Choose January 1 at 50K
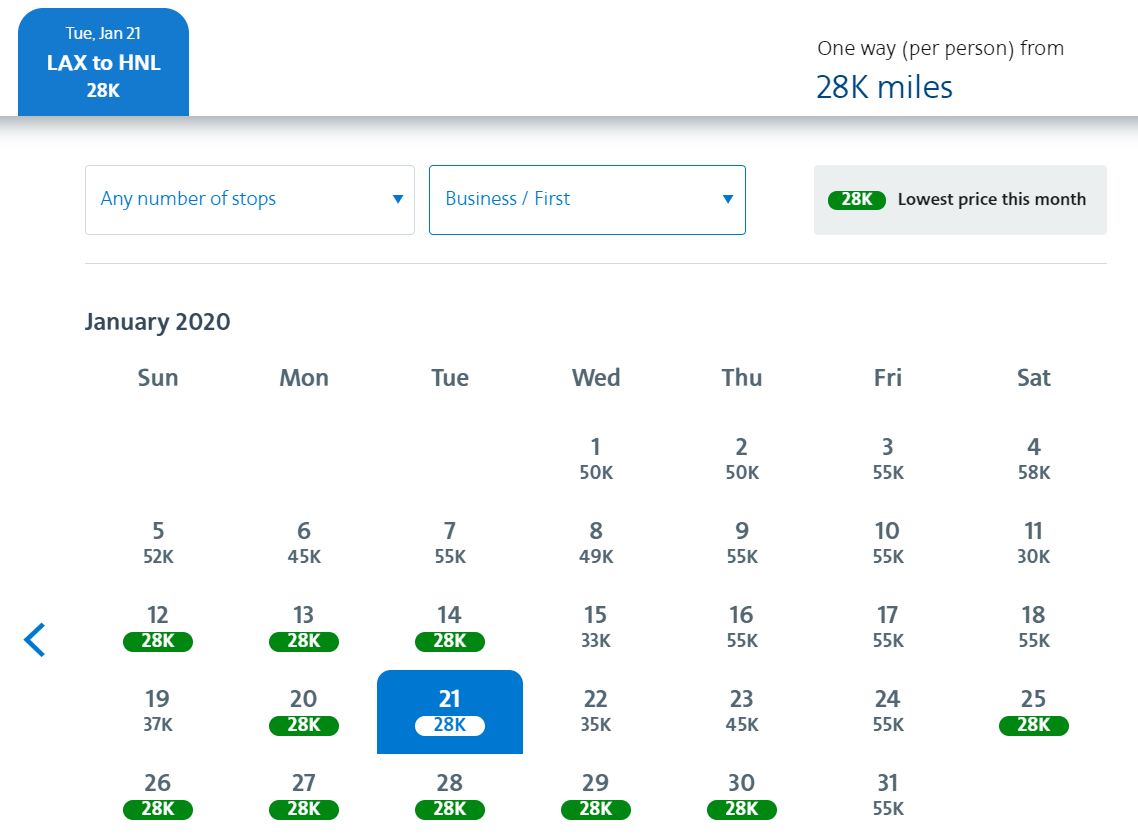 pyautogui.click(x=596, y=459)
